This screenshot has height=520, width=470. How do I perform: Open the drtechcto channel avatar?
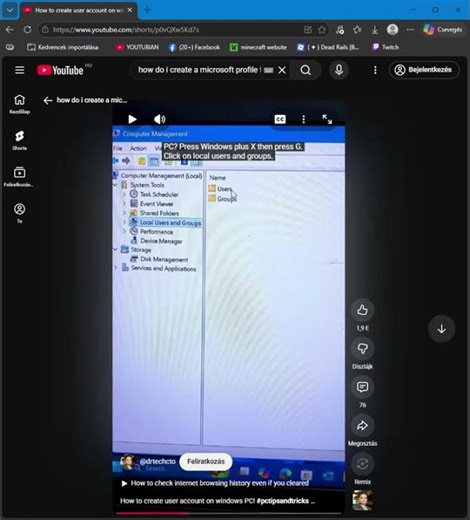[x=127, y=462]
